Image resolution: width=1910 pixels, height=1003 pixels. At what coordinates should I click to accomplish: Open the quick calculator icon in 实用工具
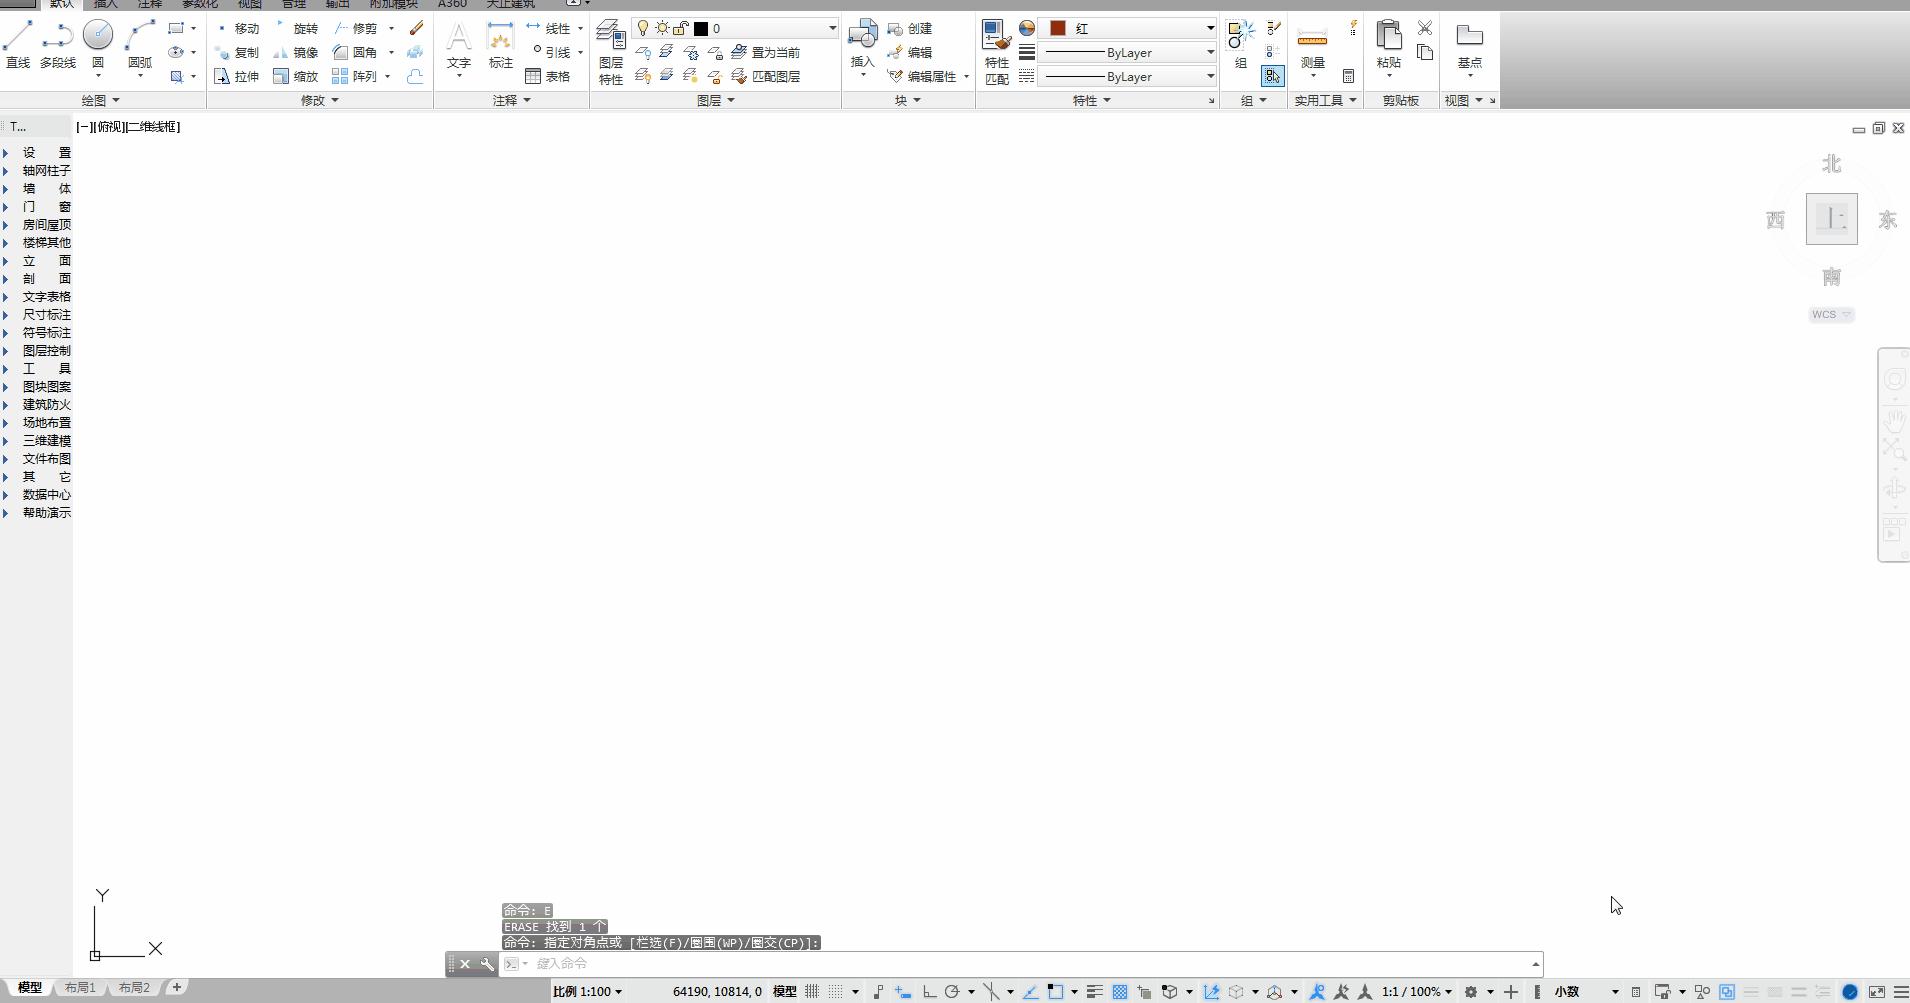pos(1348,76)
